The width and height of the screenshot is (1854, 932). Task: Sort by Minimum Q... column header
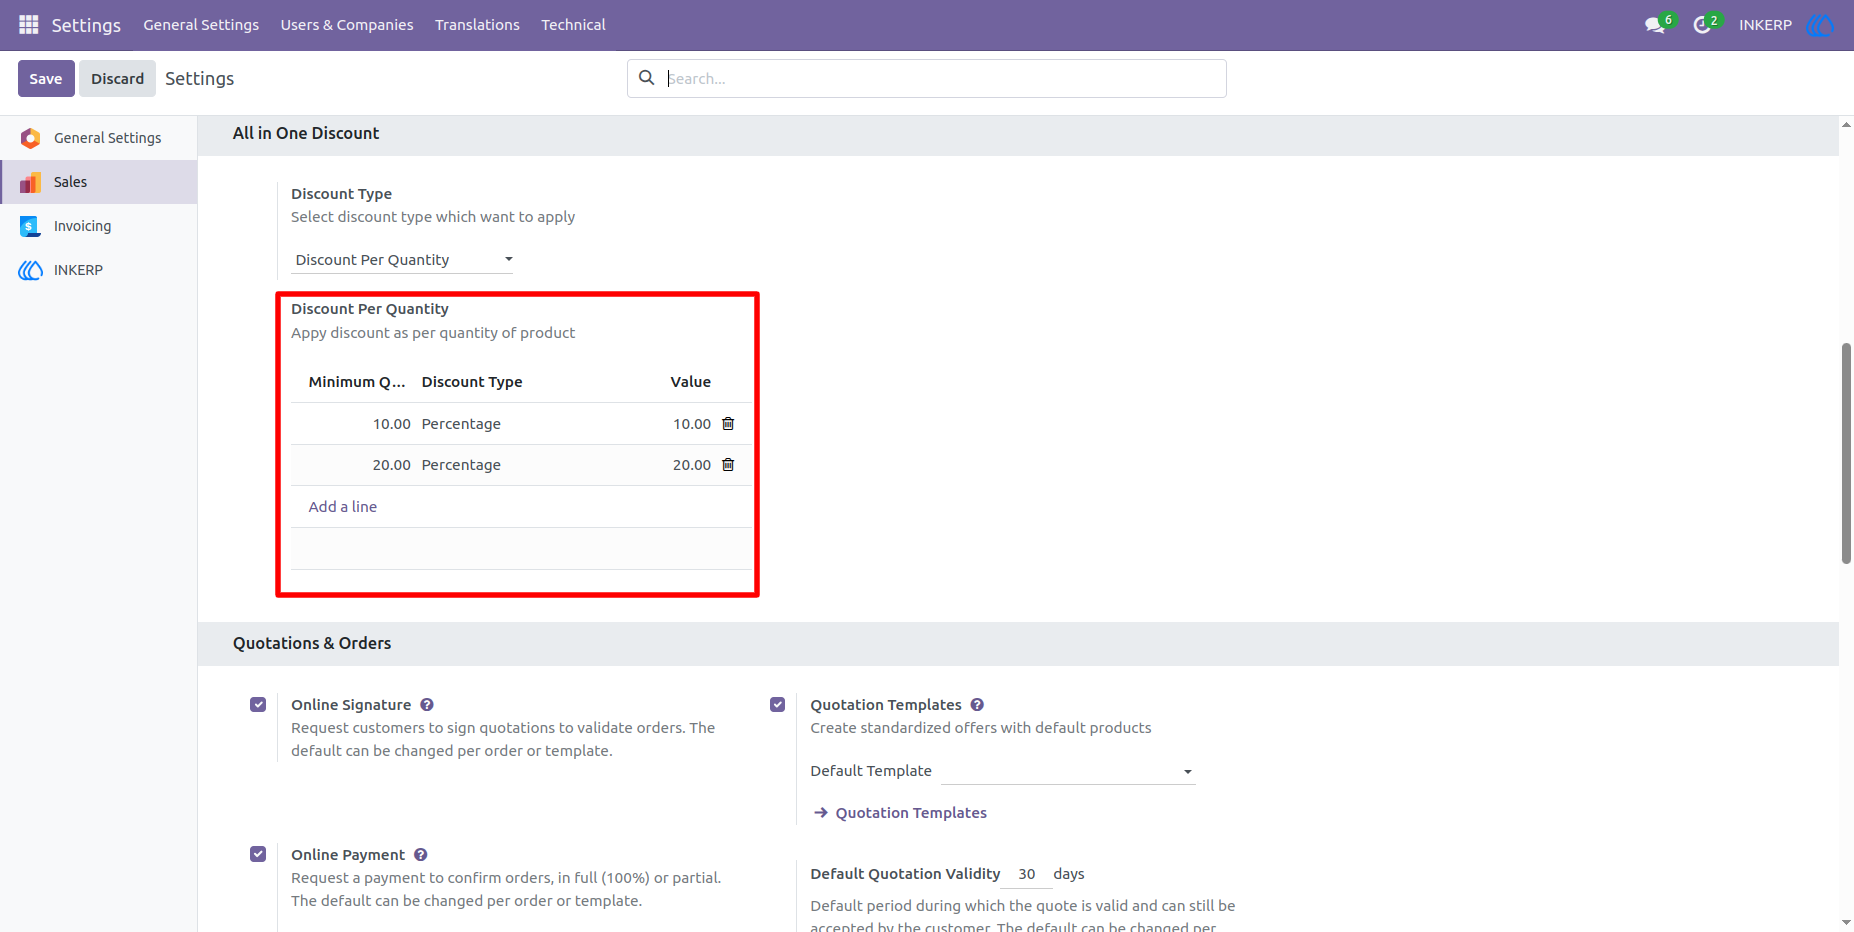tap(357, 382)
